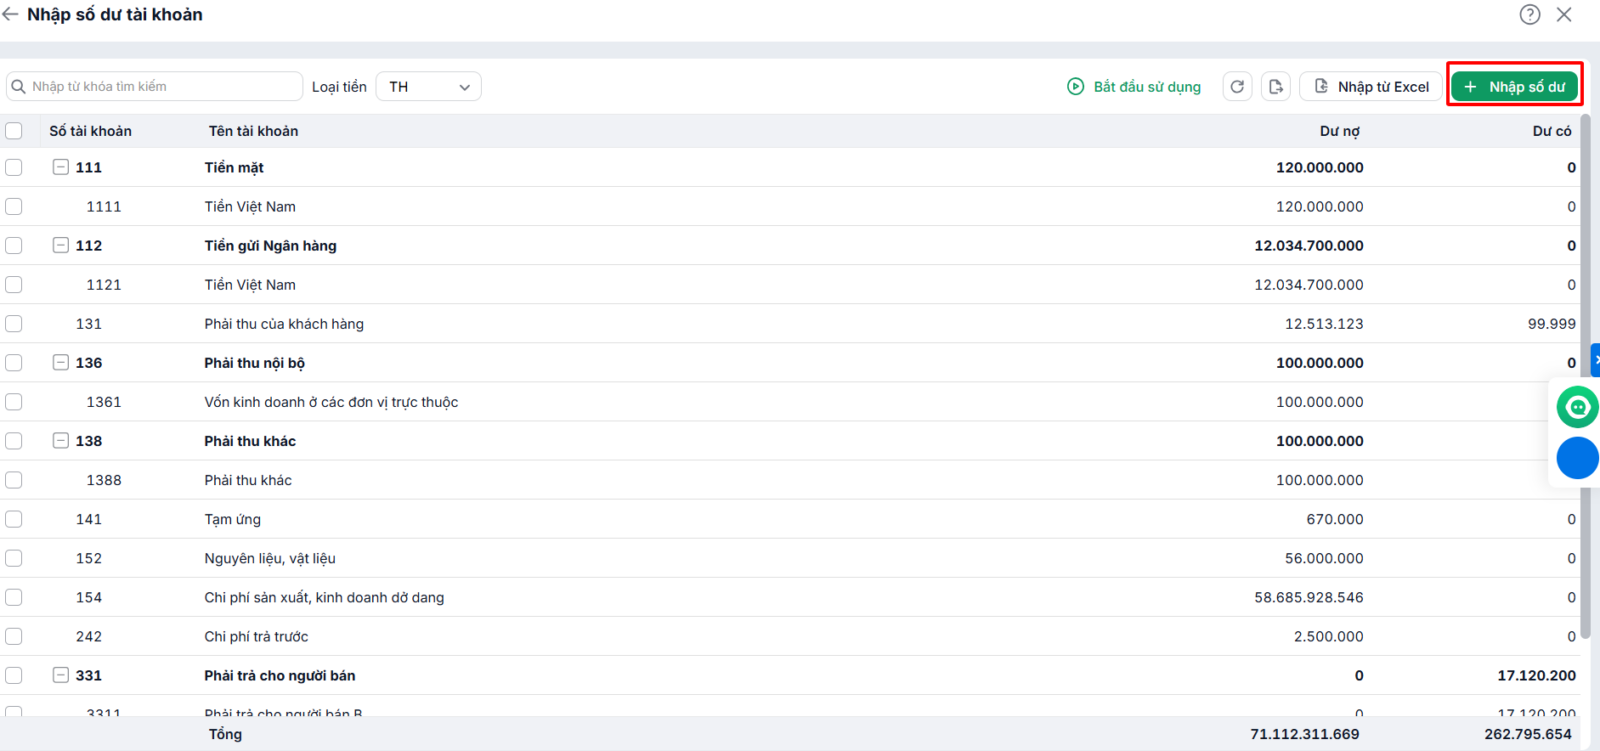Click the search magnifier icon
The image size is (1600, 751).
point(18,87)
